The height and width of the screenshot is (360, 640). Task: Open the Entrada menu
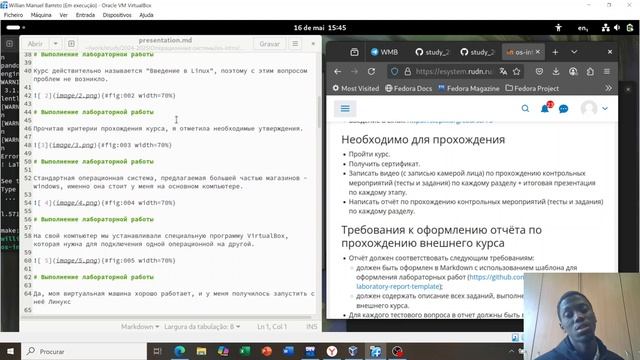pyautogui.click(x=85, y=15)
